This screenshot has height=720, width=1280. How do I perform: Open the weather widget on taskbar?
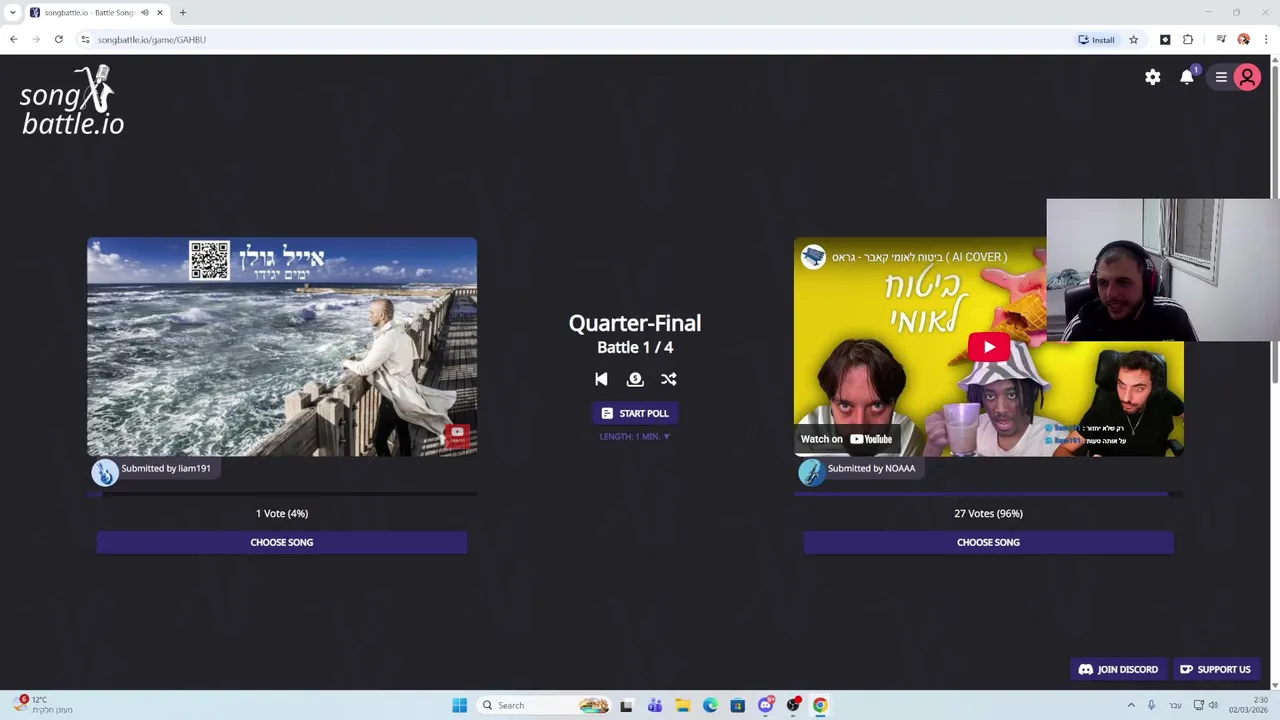pyautogui.click(x=44, y=705)
